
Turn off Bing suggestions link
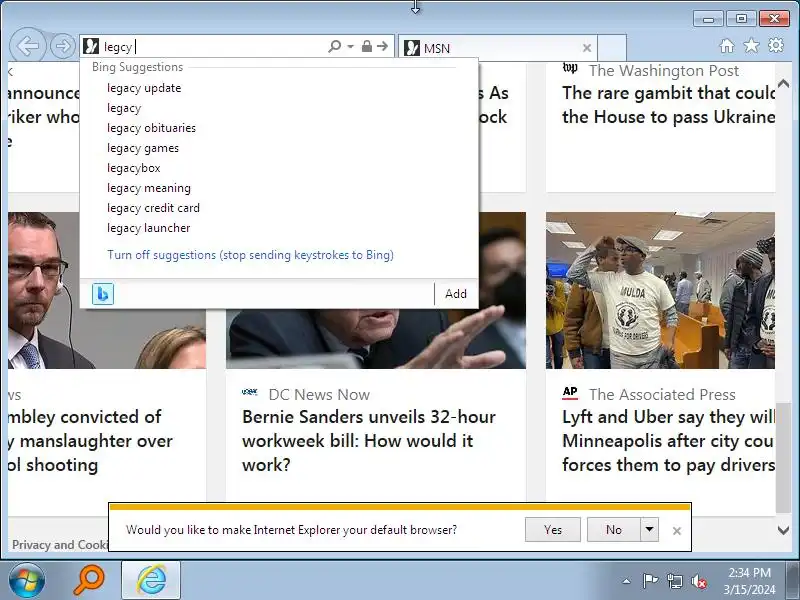(250, 255)
